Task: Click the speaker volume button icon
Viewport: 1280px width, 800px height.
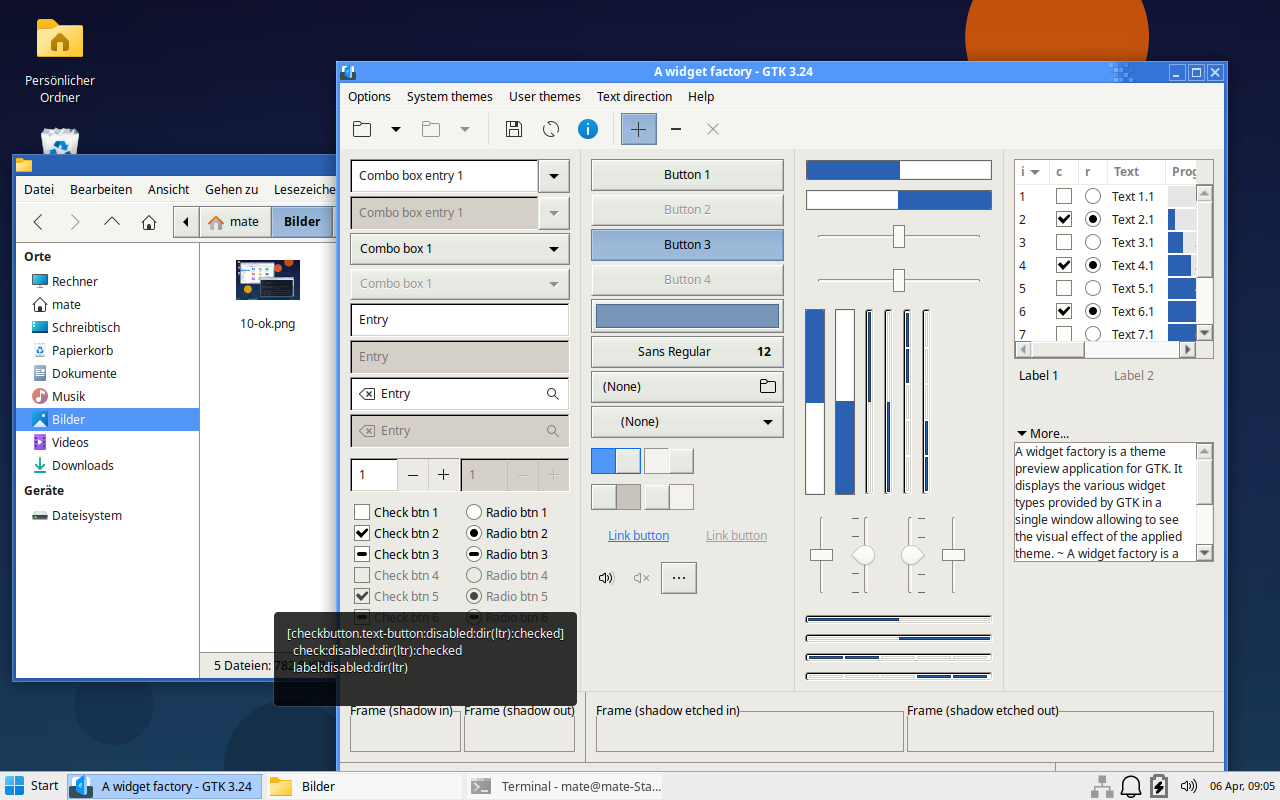Action: pos(605,578)
